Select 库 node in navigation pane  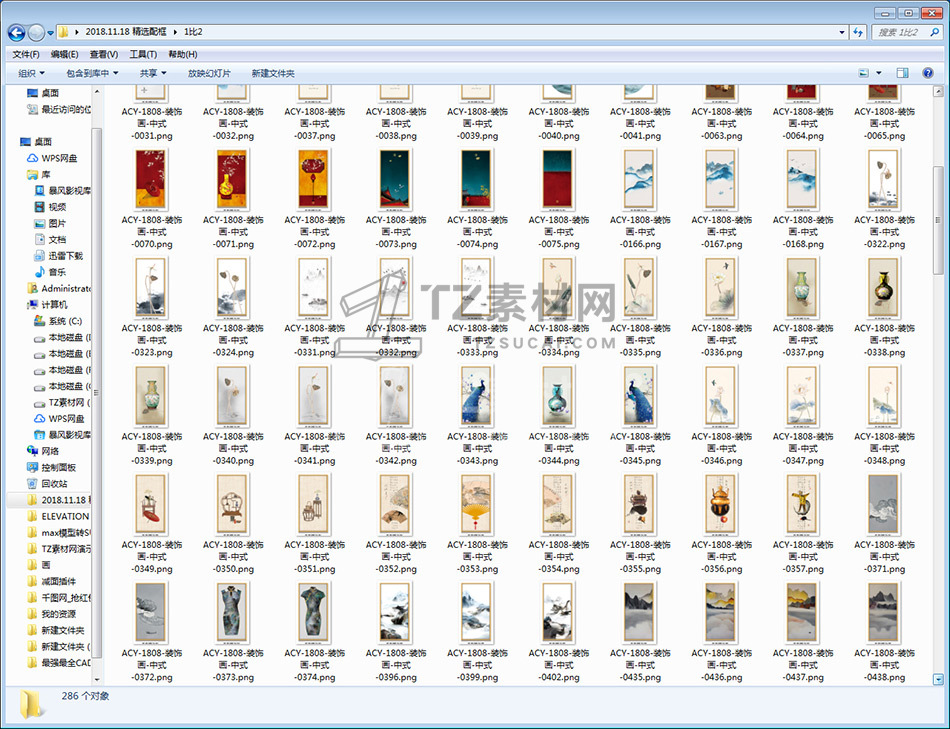(39, 175)
